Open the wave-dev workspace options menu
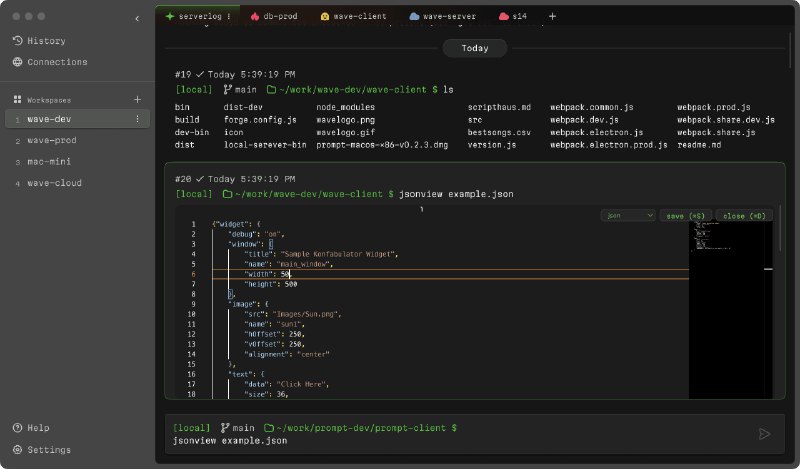 tap(137, 119)
